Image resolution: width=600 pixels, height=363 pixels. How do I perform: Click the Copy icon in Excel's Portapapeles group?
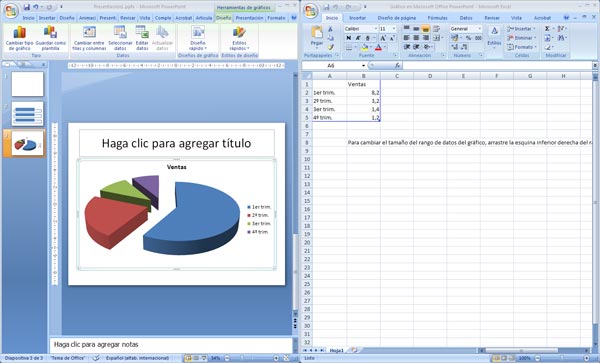pyautogui.click(x=331, y=38)
